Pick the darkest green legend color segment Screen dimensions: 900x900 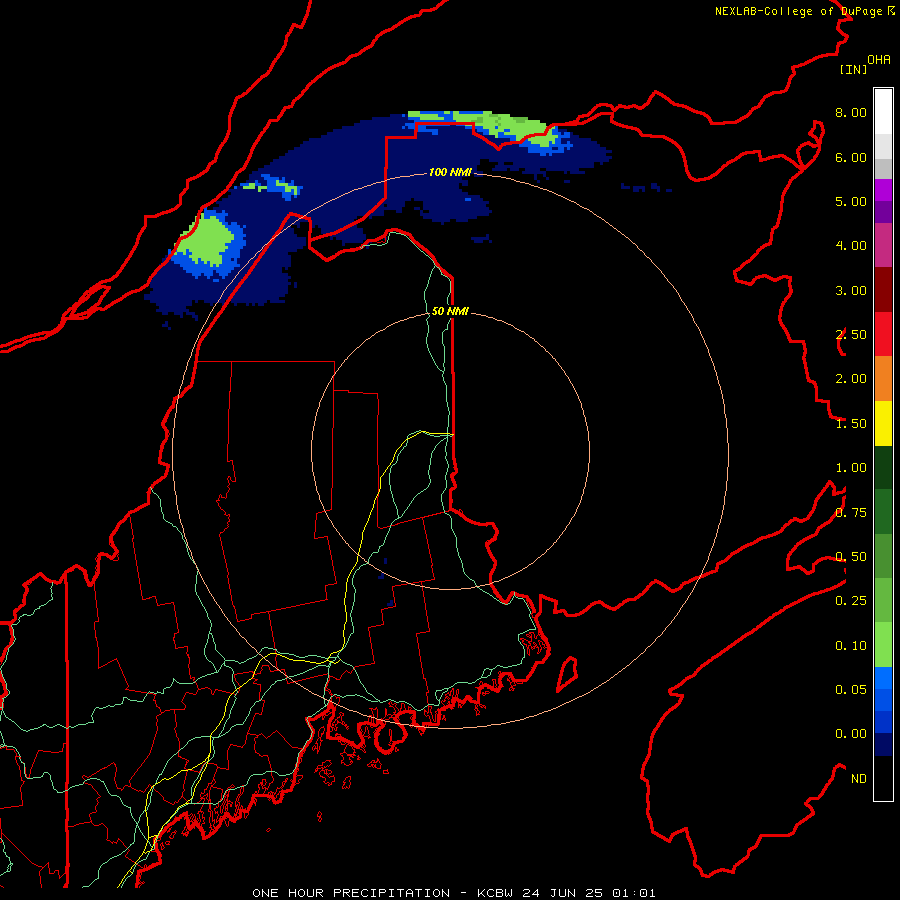883,467
